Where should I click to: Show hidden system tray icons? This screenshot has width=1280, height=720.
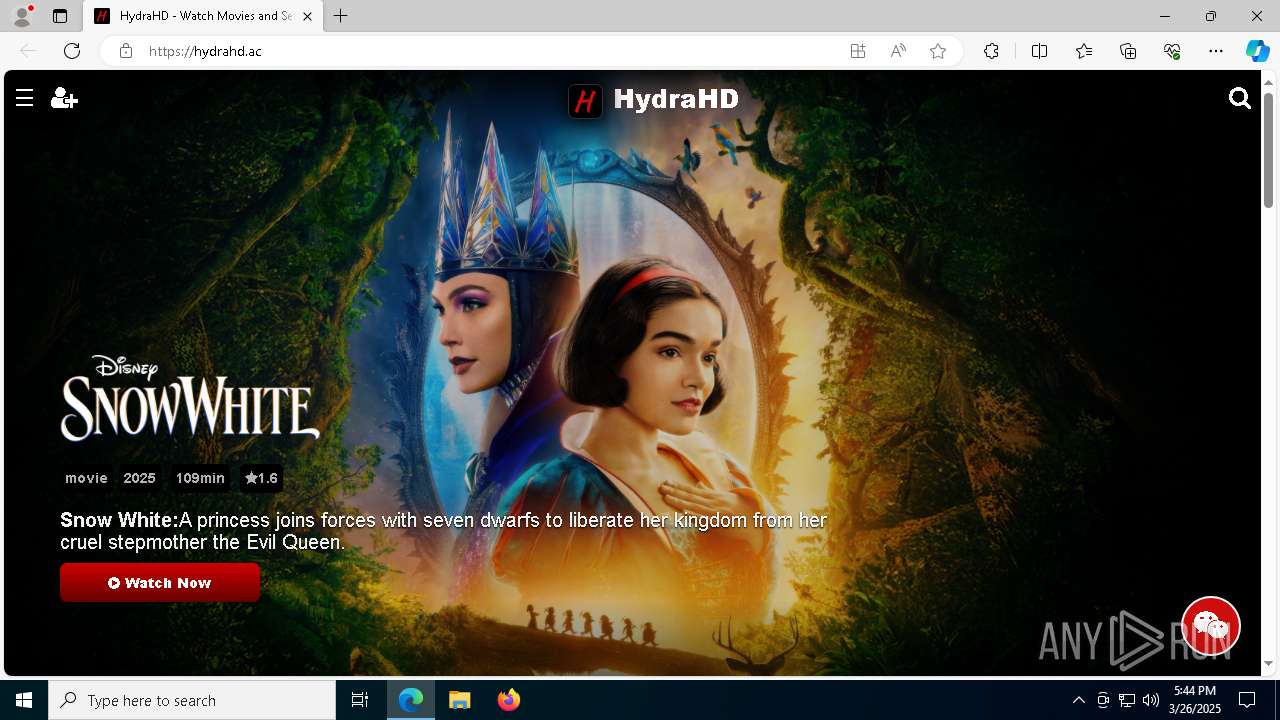[x=1078, y=700]
